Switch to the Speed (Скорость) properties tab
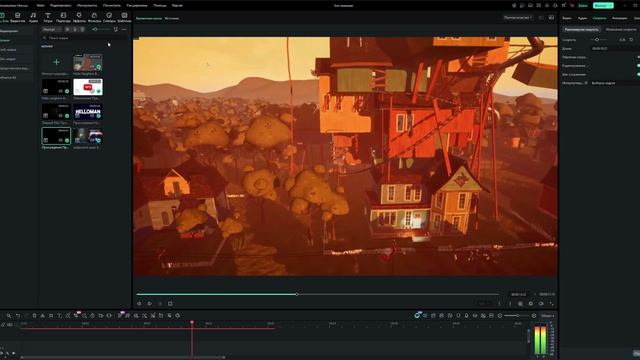 pyautogui.click(x=600, y=18)
